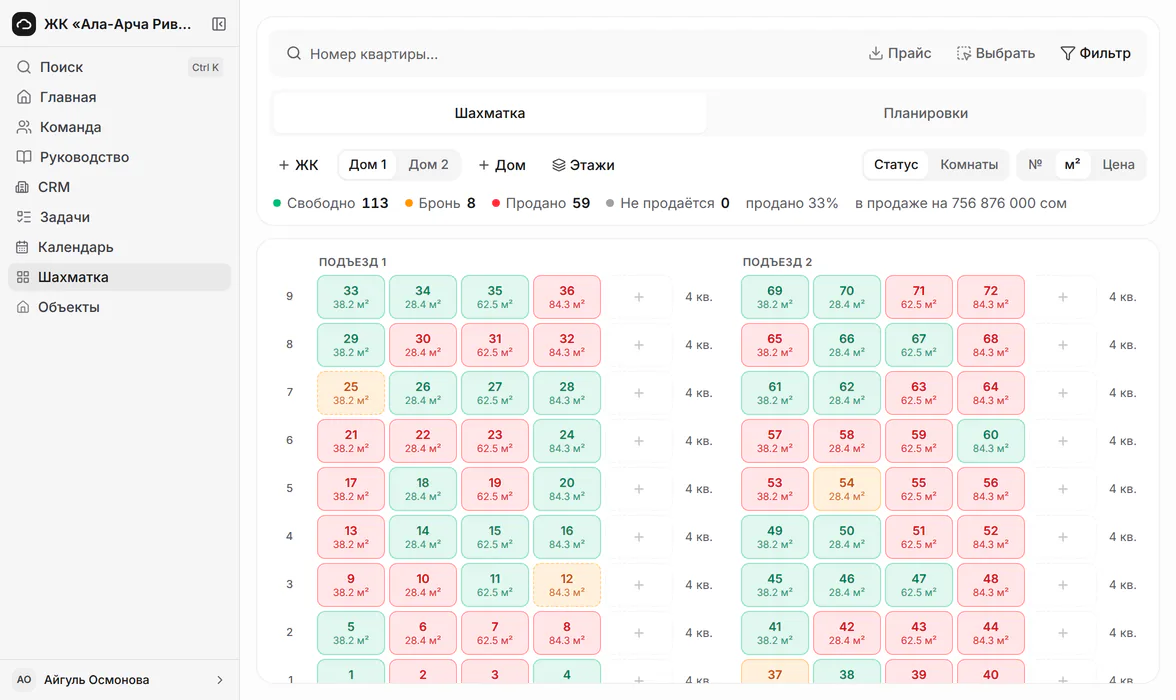Open the Фильтр filter options
Image resolution: width=1176 pixels, height=700 pixels.
coord(1096,53)
